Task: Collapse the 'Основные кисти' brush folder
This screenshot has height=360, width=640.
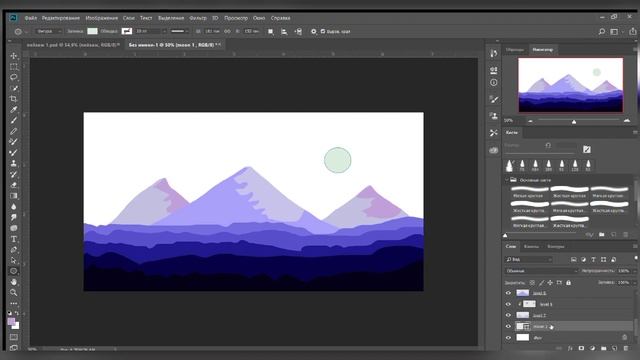Action: tap(507, 180)
